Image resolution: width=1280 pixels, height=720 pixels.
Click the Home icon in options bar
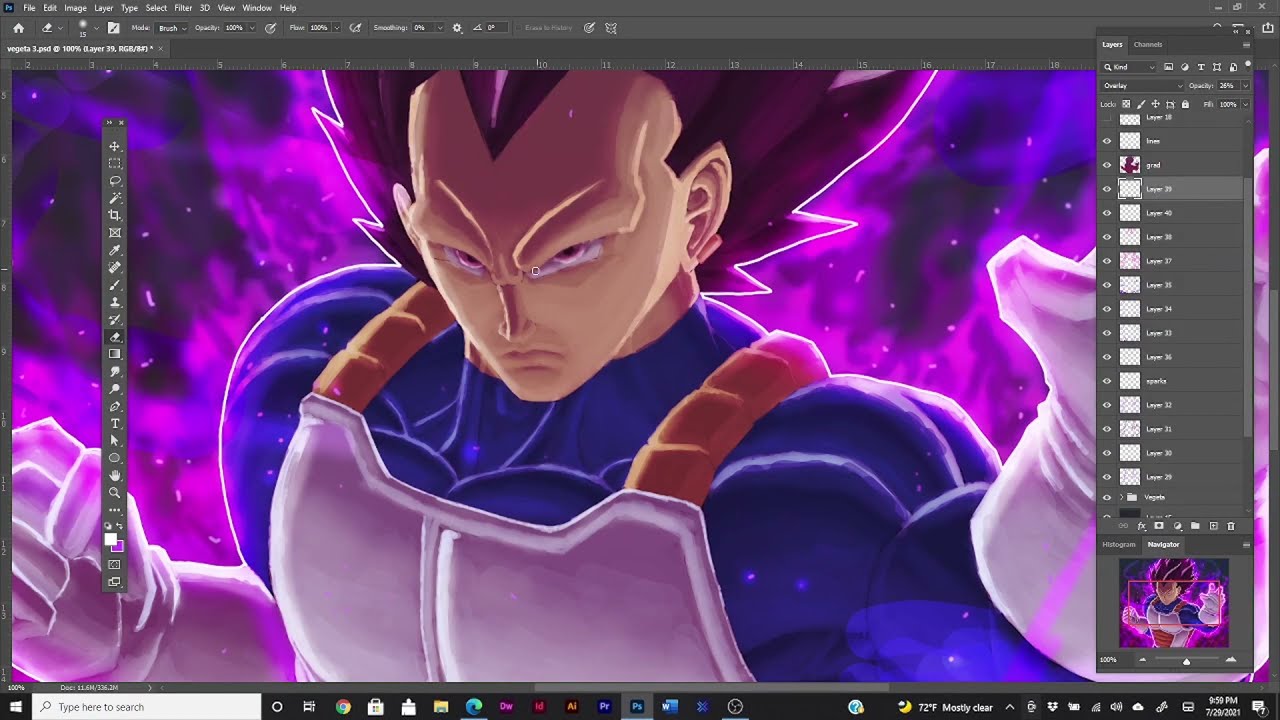pyautogui.click(x=18, y=28)
